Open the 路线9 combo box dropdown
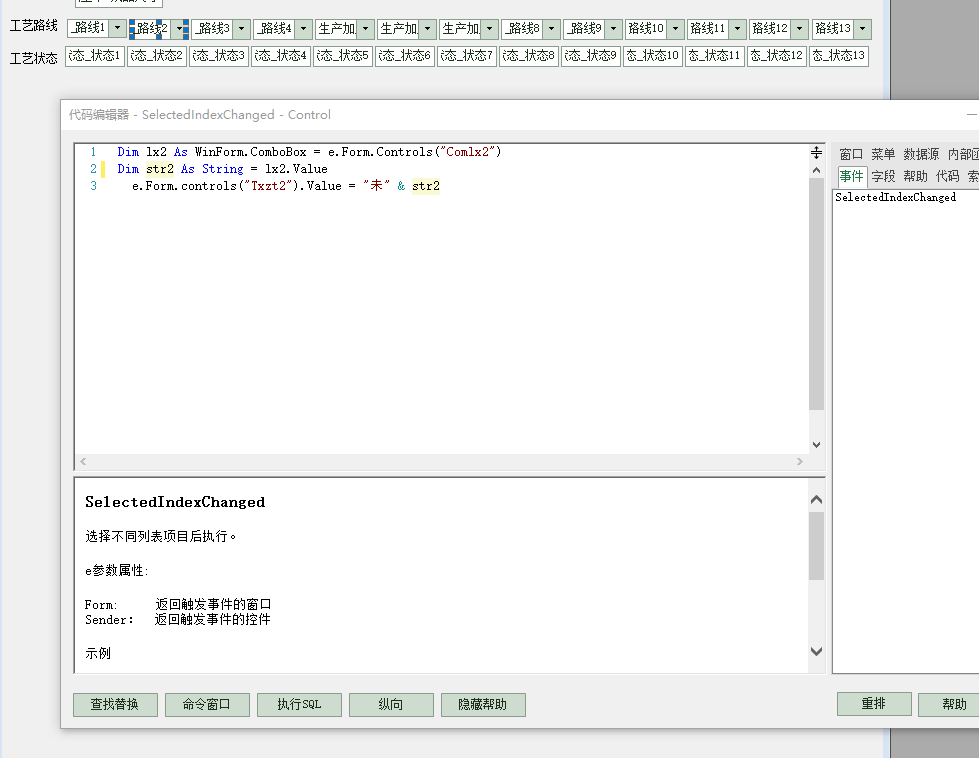The height and width of the screenshot is (758, 979). point(613,29)
